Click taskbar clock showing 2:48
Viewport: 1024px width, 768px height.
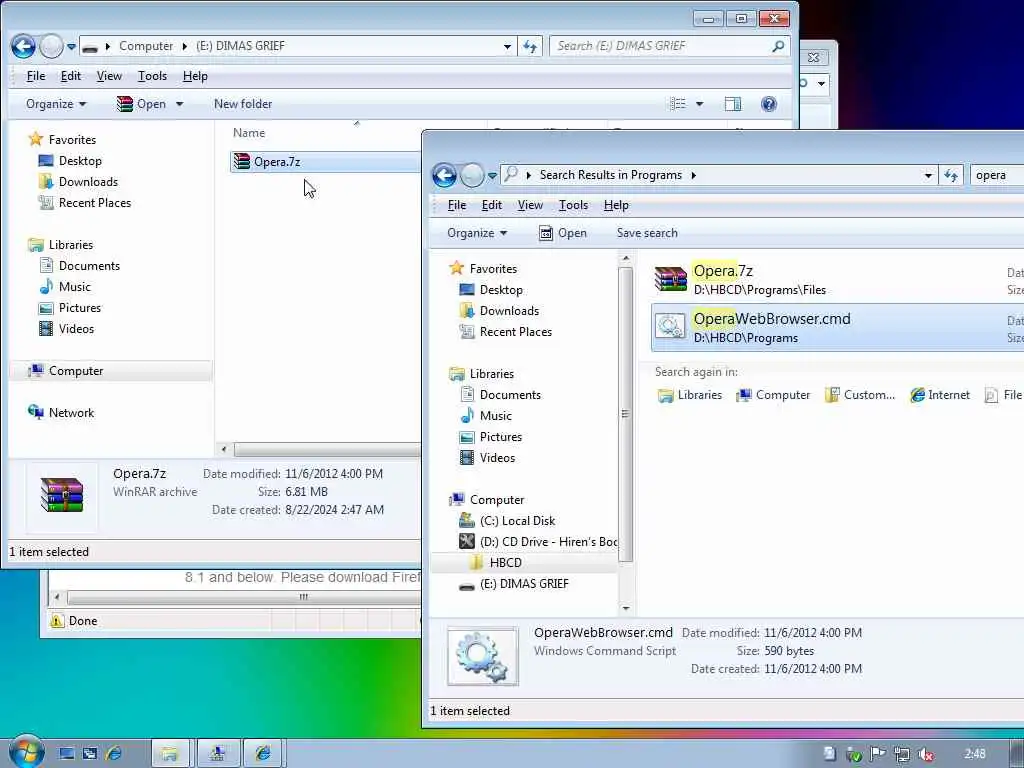pyautogui.click(x=974, y=754)
